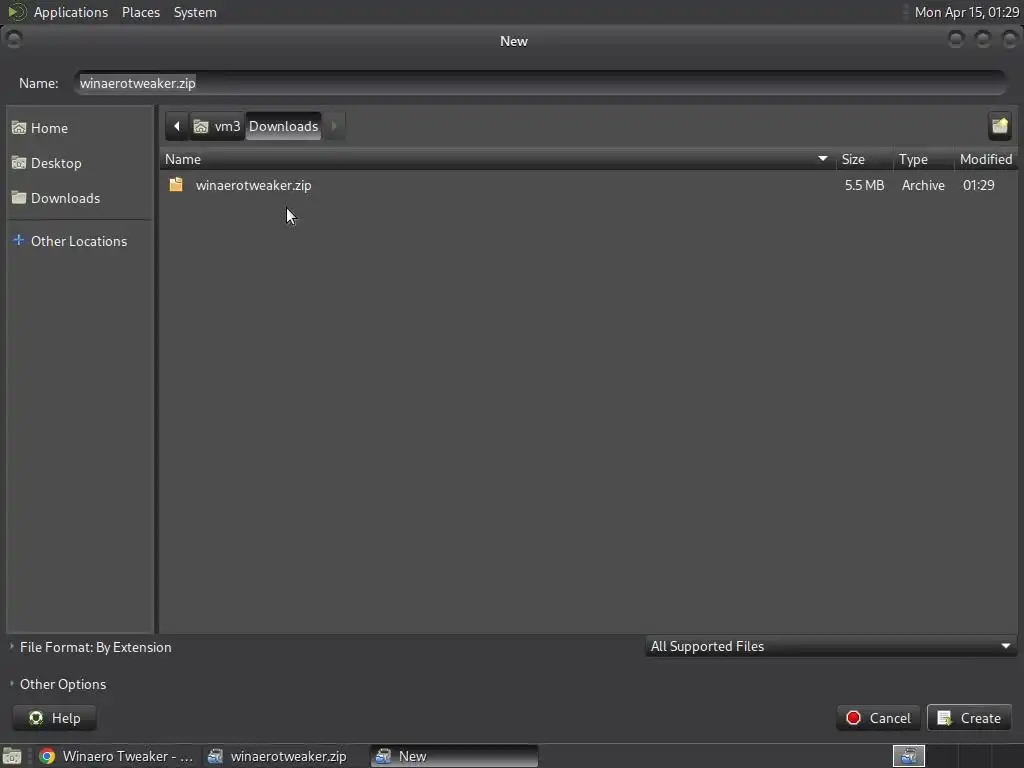Image resolution: width=1024 pixels, height=768 pixels.
Task: Switch to Winaero Tweaker Chrome taskbar window
Action: point(116,756)
